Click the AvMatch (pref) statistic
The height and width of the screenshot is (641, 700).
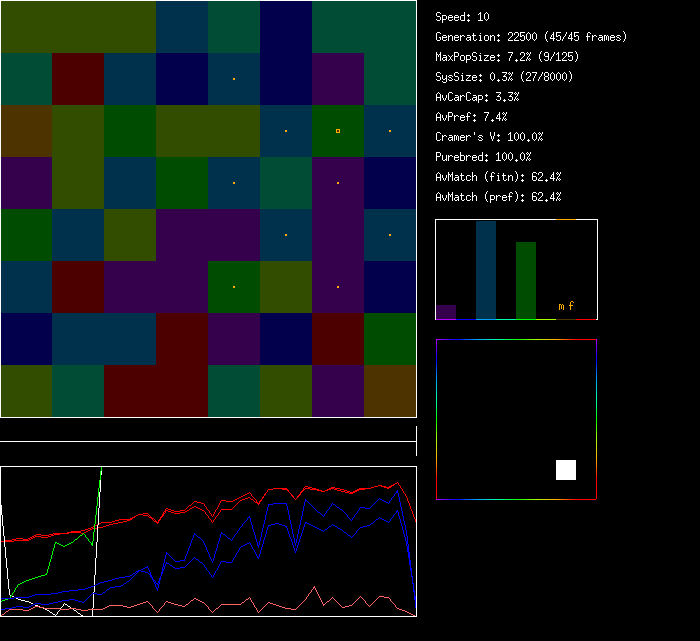pyautogui.click(x=499, y=197)
